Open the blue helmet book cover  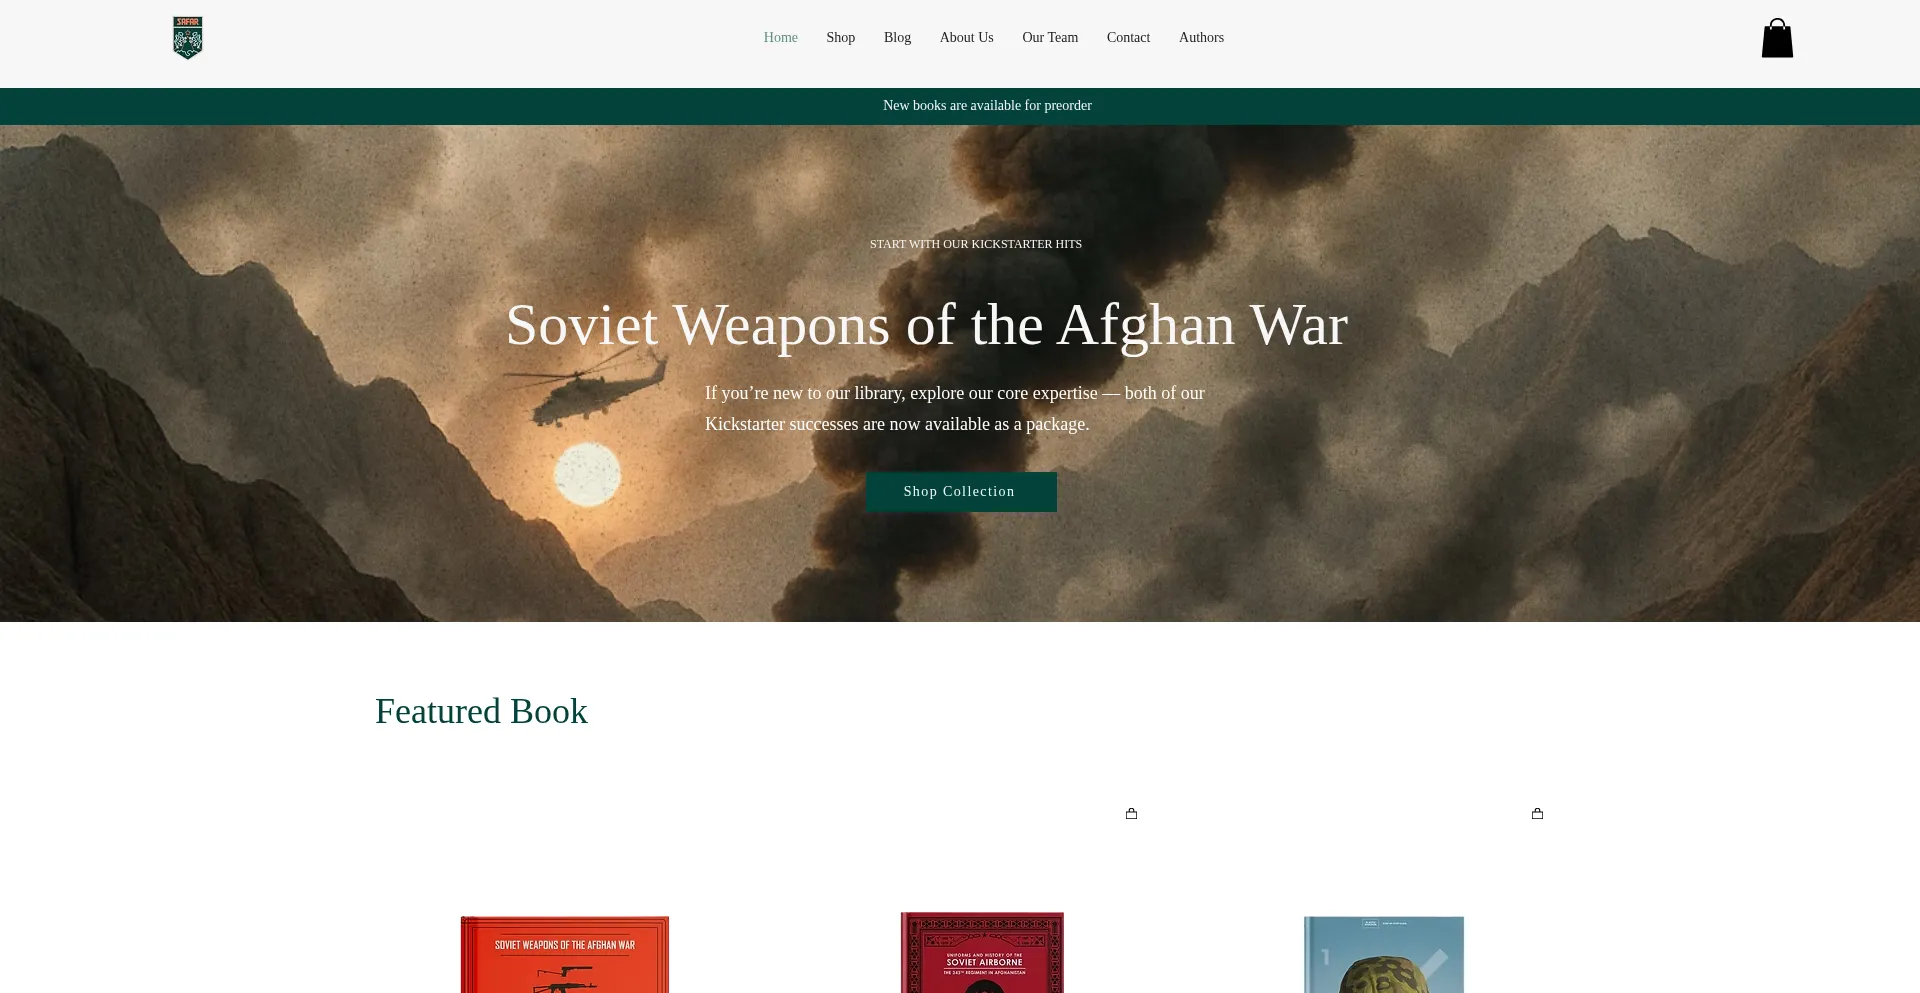(x=1384, y=954)
